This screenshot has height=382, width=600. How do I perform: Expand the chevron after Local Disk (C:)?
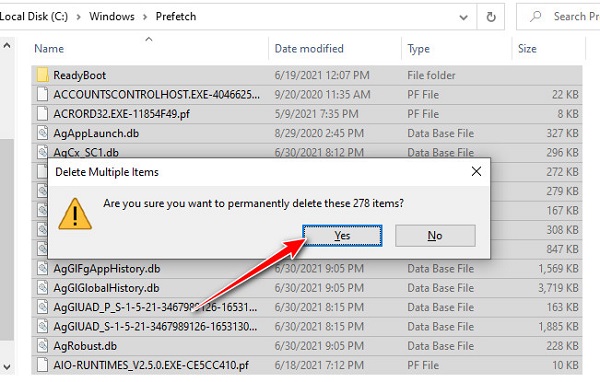[78, 17]
